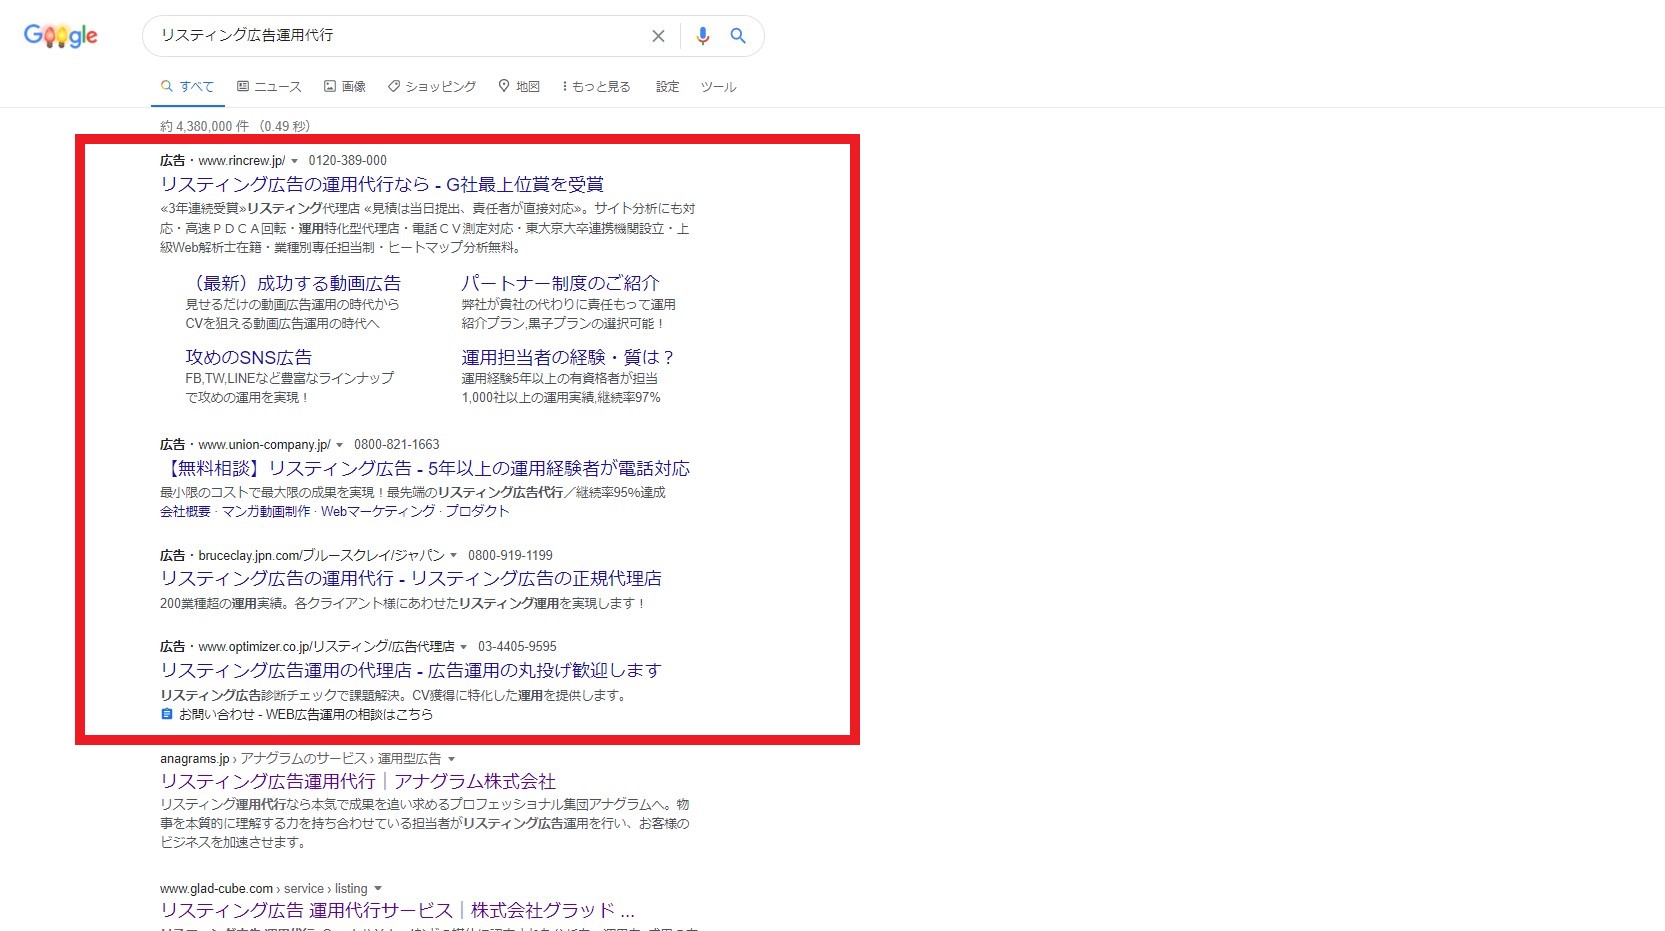Viewport: 1665px width, 931px height.
Task: Expand dropdown arrow next to www.optimizer.co.jp
Action: (463, 647)
